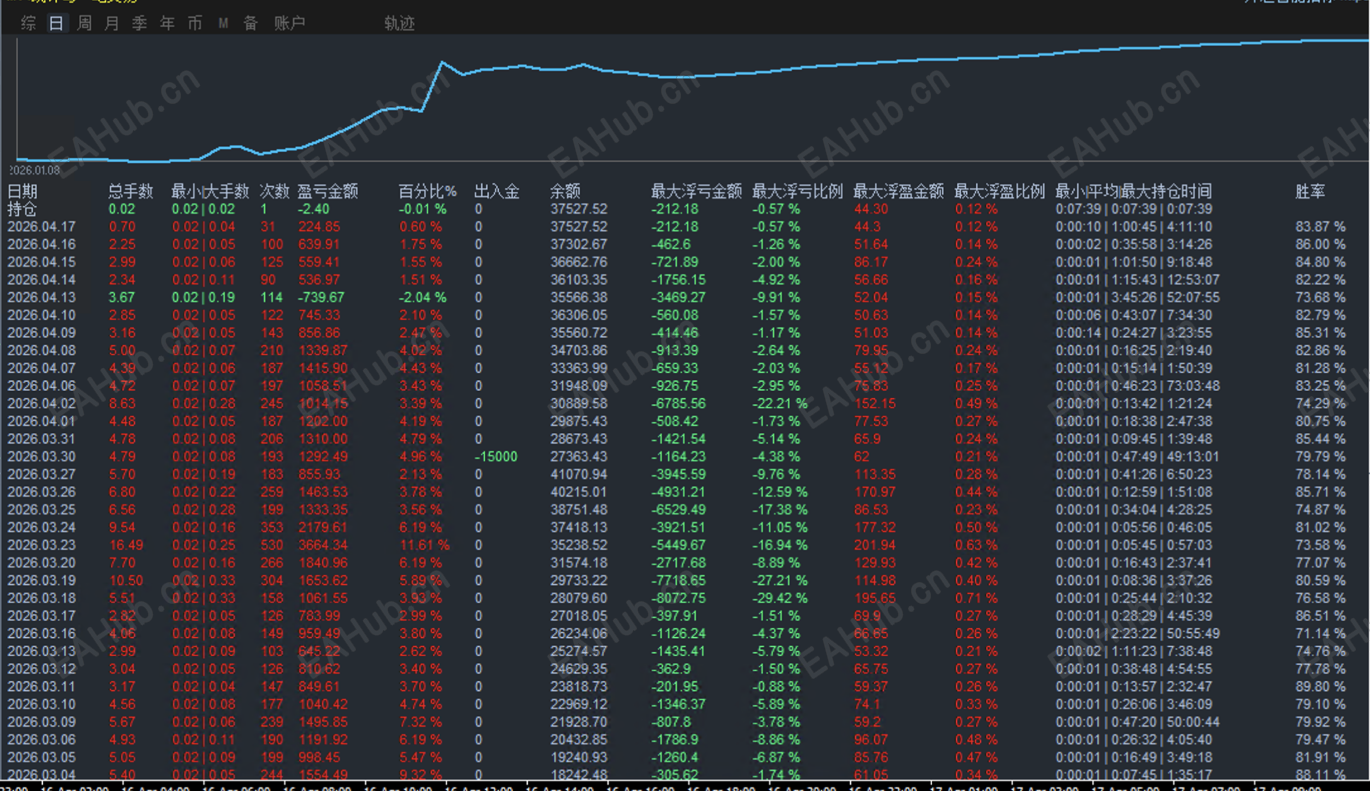The image size is (1370, 791).
Task: Select the 2026.03.30 row with -15000 withdrawal
Action: point(685,456)
